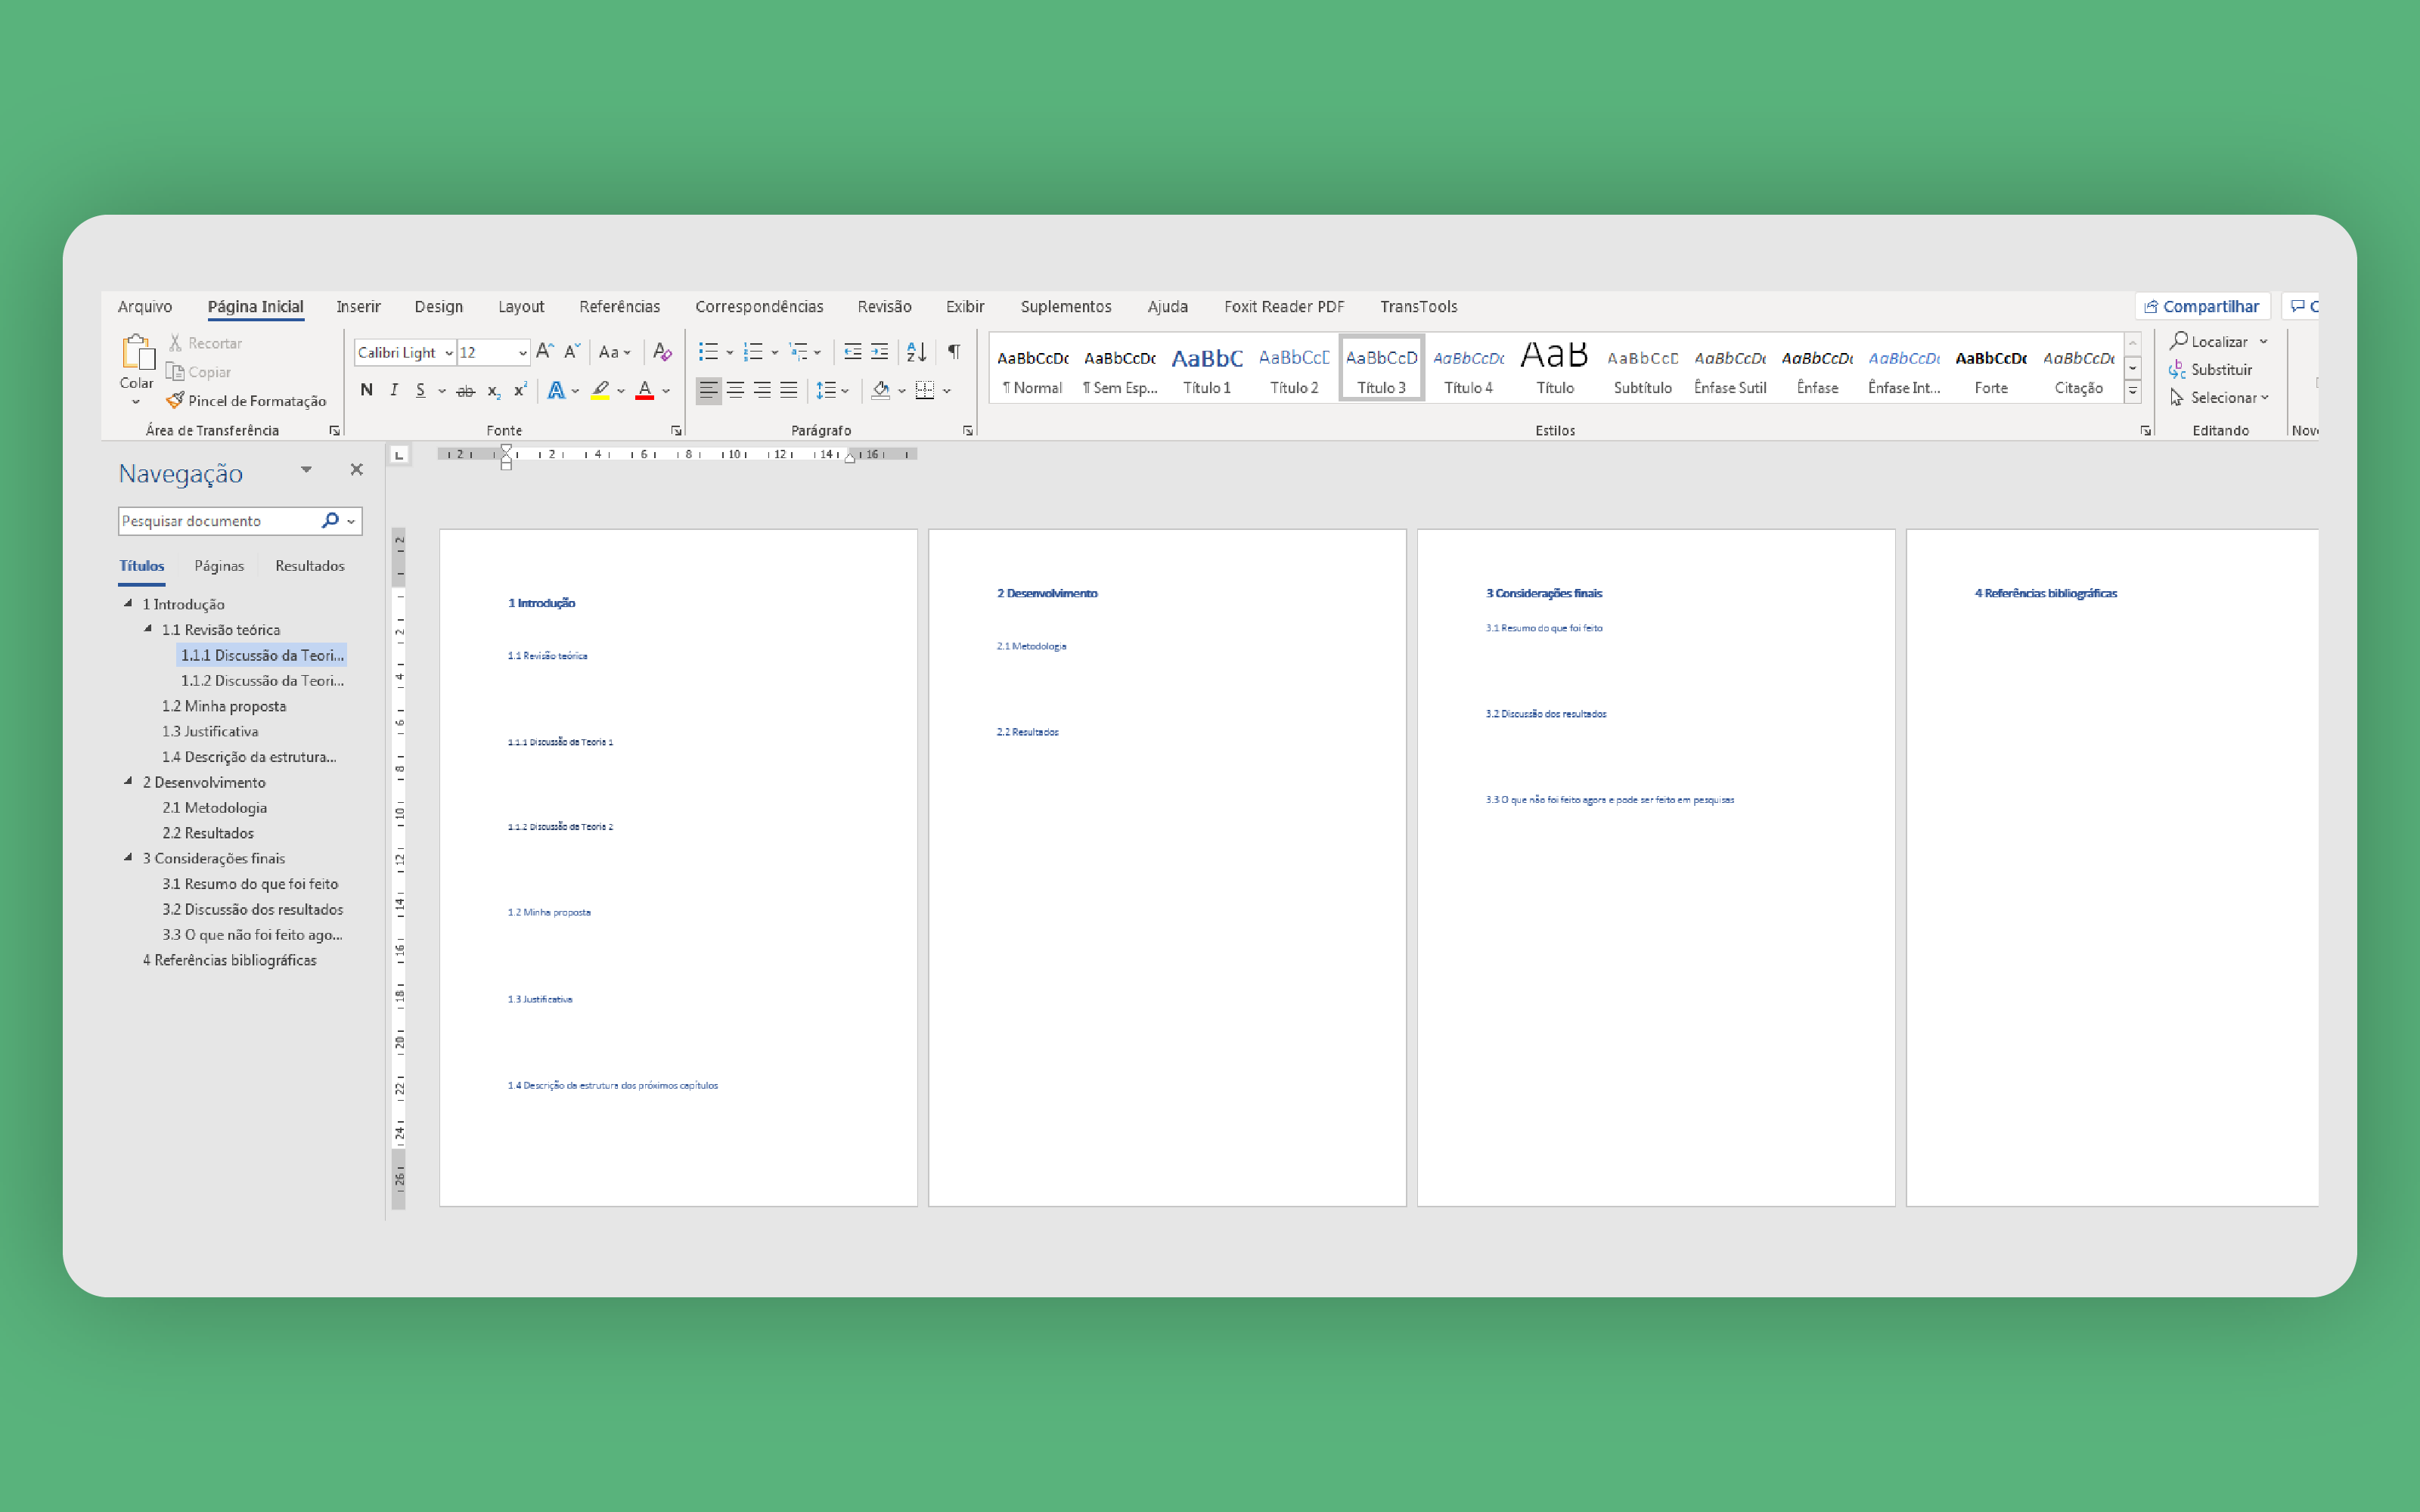Toggle strikethrough formatting
The image size is (2420, 1512).
465,391
